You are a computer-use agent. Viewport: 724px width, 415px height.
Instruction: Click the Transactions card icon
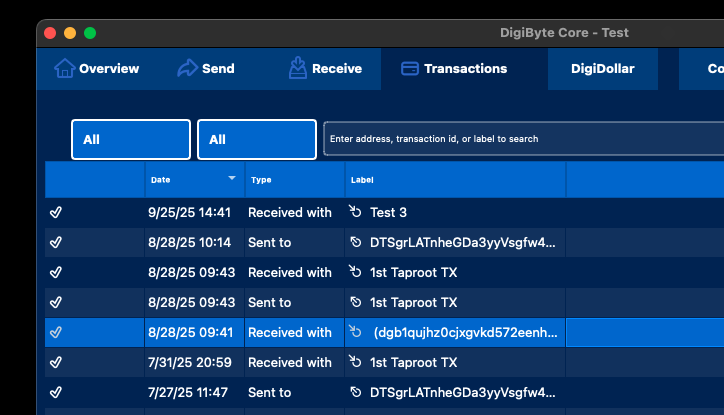click(410, 68)
